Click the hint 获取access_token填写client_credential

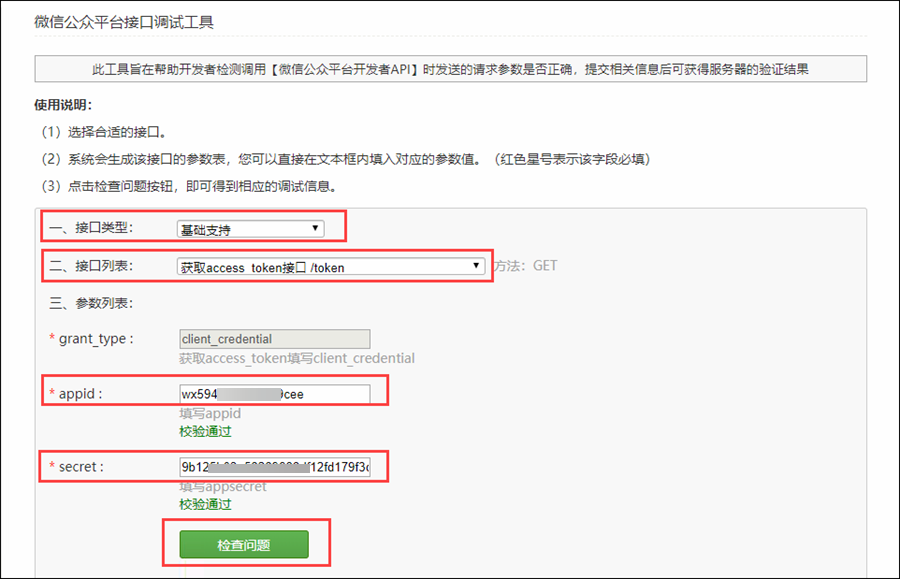click(297, 358)
